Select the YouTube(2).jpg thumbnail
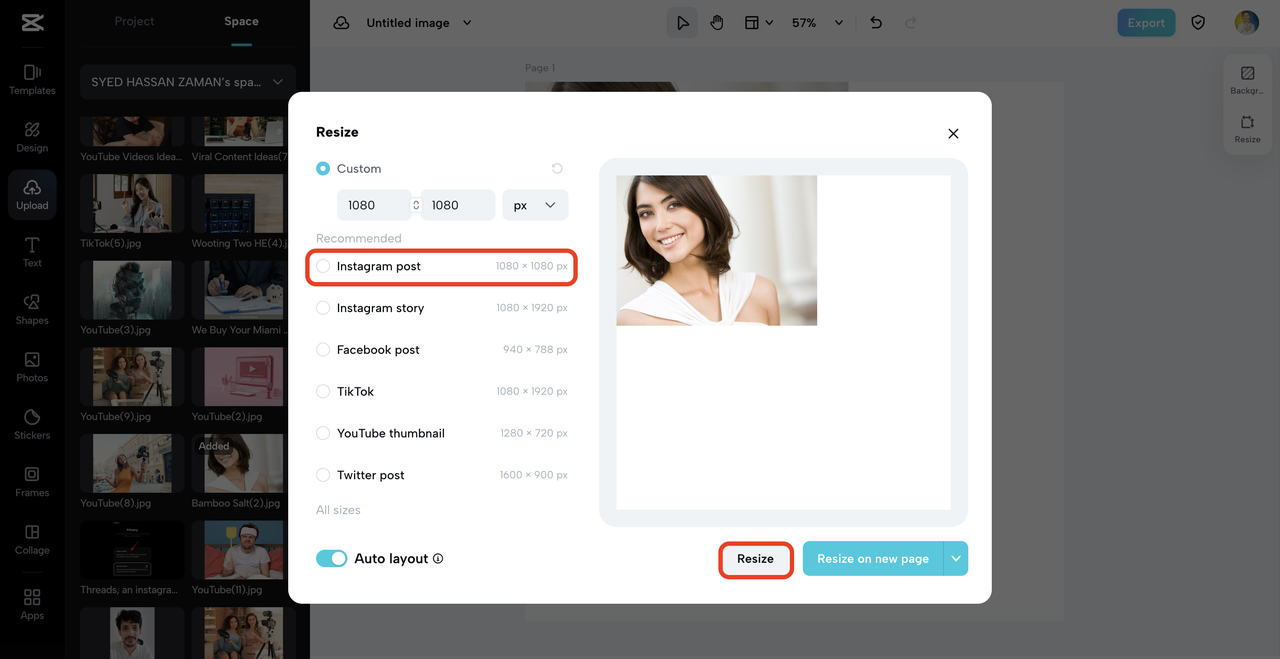 click(x=237, y=377)
